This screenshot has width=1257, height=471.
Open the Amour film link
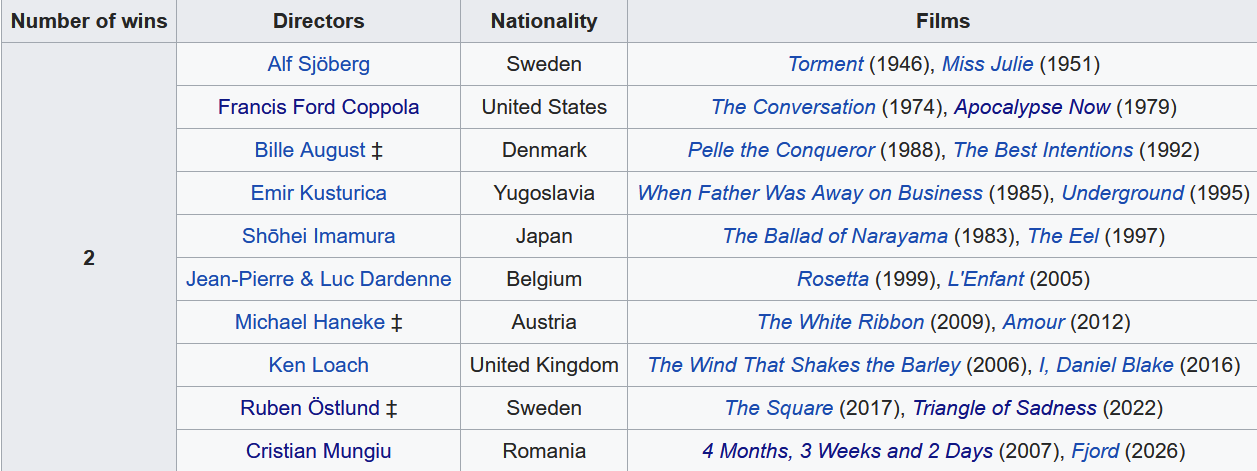[1034, 322]
